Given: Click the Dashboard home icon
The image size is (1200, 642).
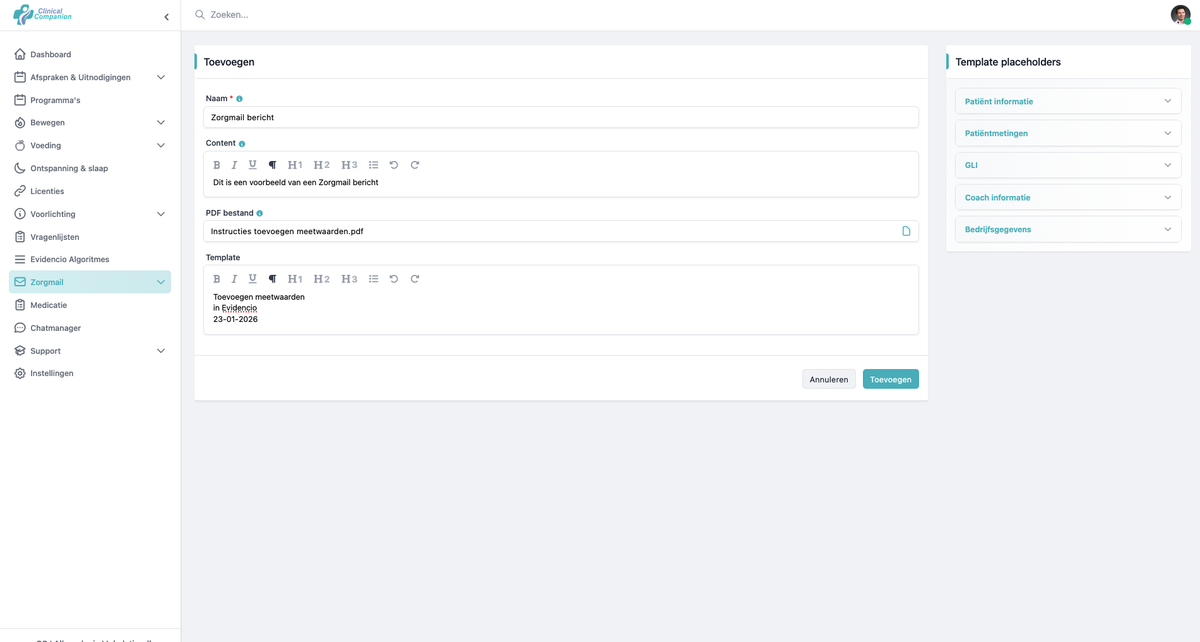Looking at the screenshot, I should [x=20, y=54].
